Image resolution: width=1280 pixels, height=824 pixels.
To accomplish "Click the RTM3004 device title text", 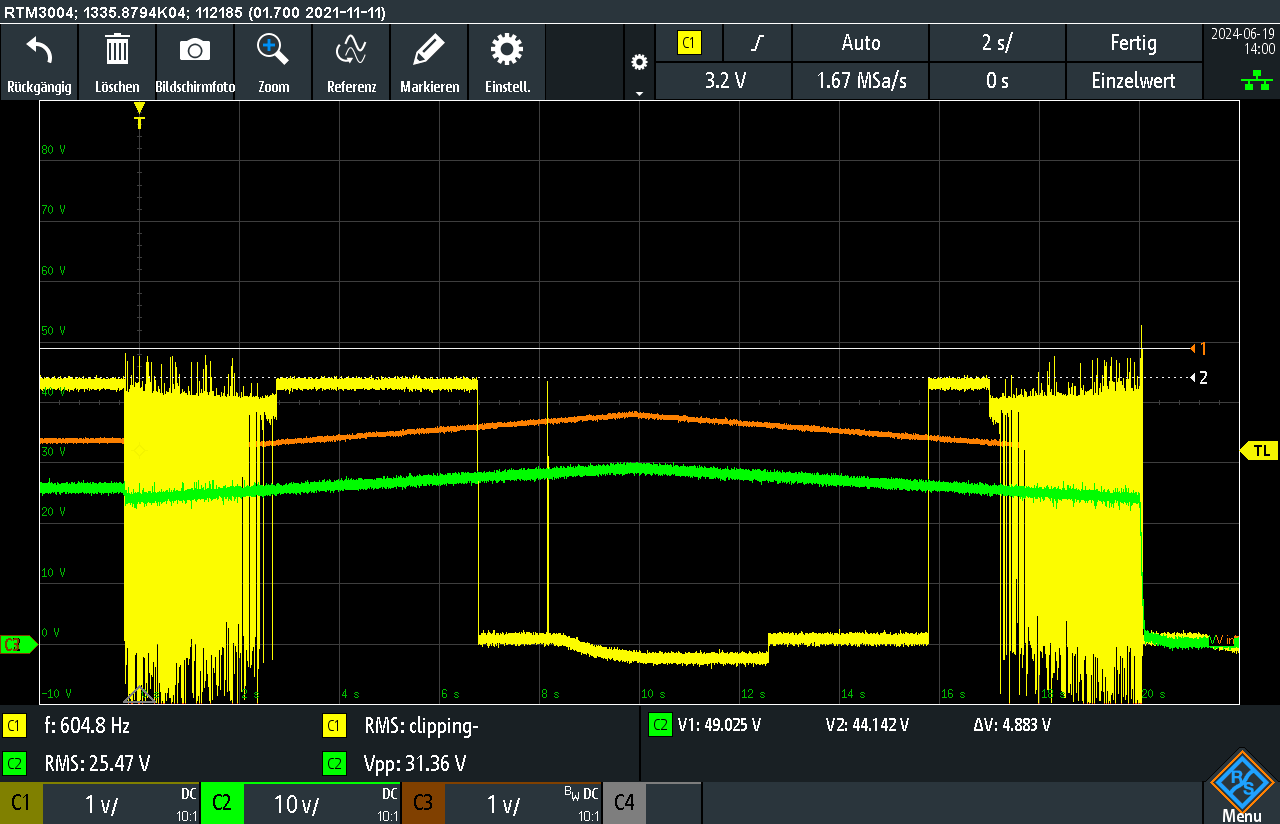I will point(195,12).
